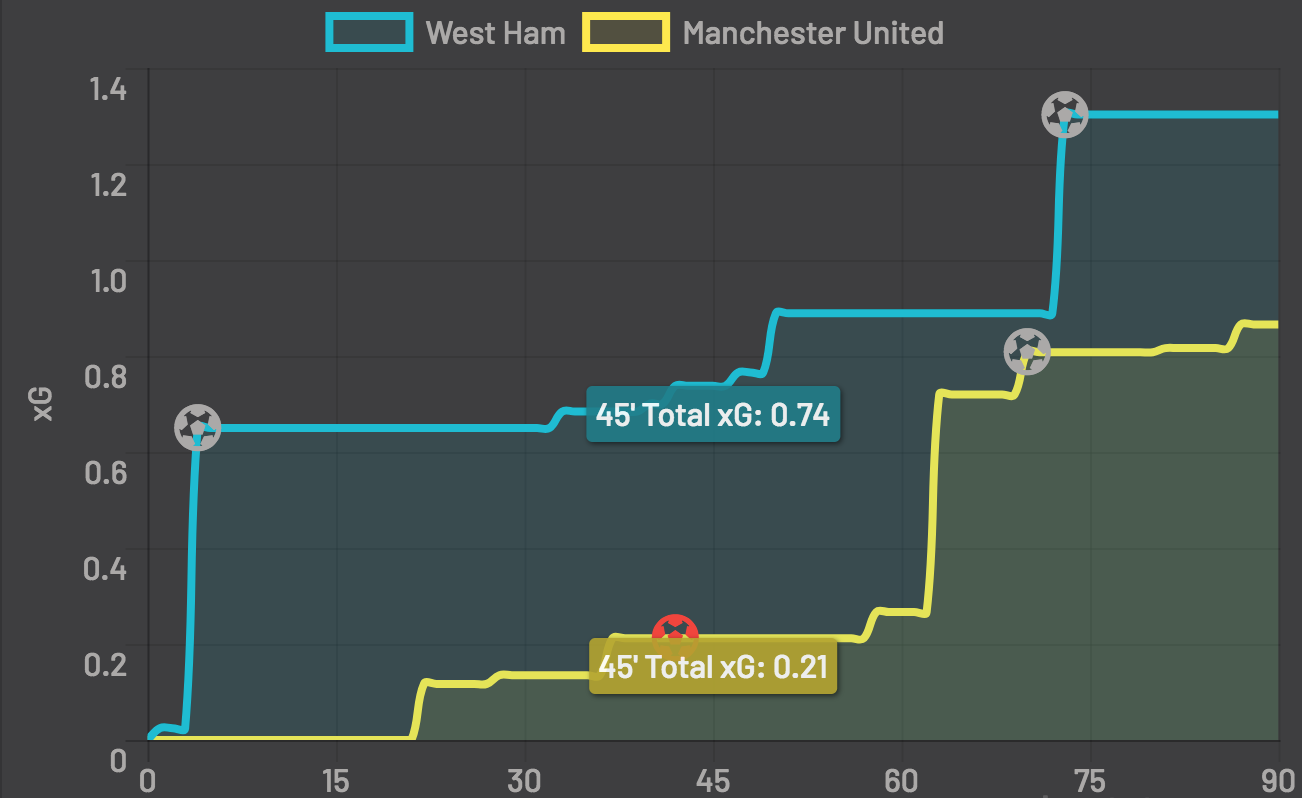Select the 30 minute x-axis label

click(525, 780)
